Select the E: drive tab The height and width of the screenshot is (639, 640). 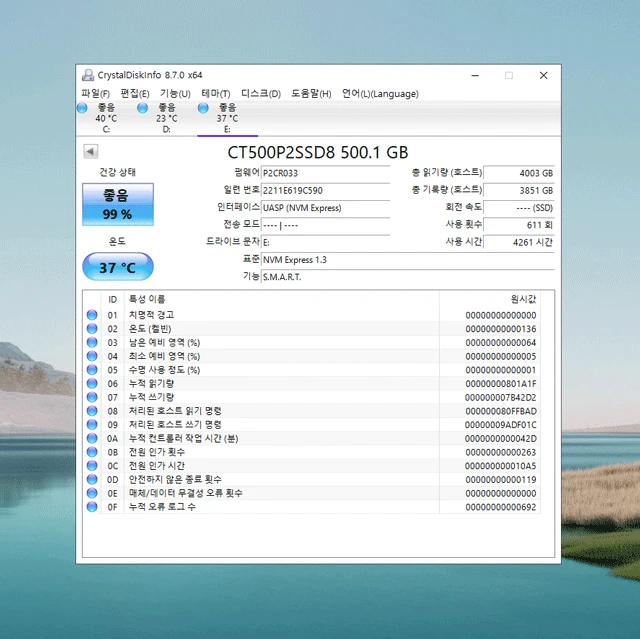pyautogui.click(x=227, y=118)
